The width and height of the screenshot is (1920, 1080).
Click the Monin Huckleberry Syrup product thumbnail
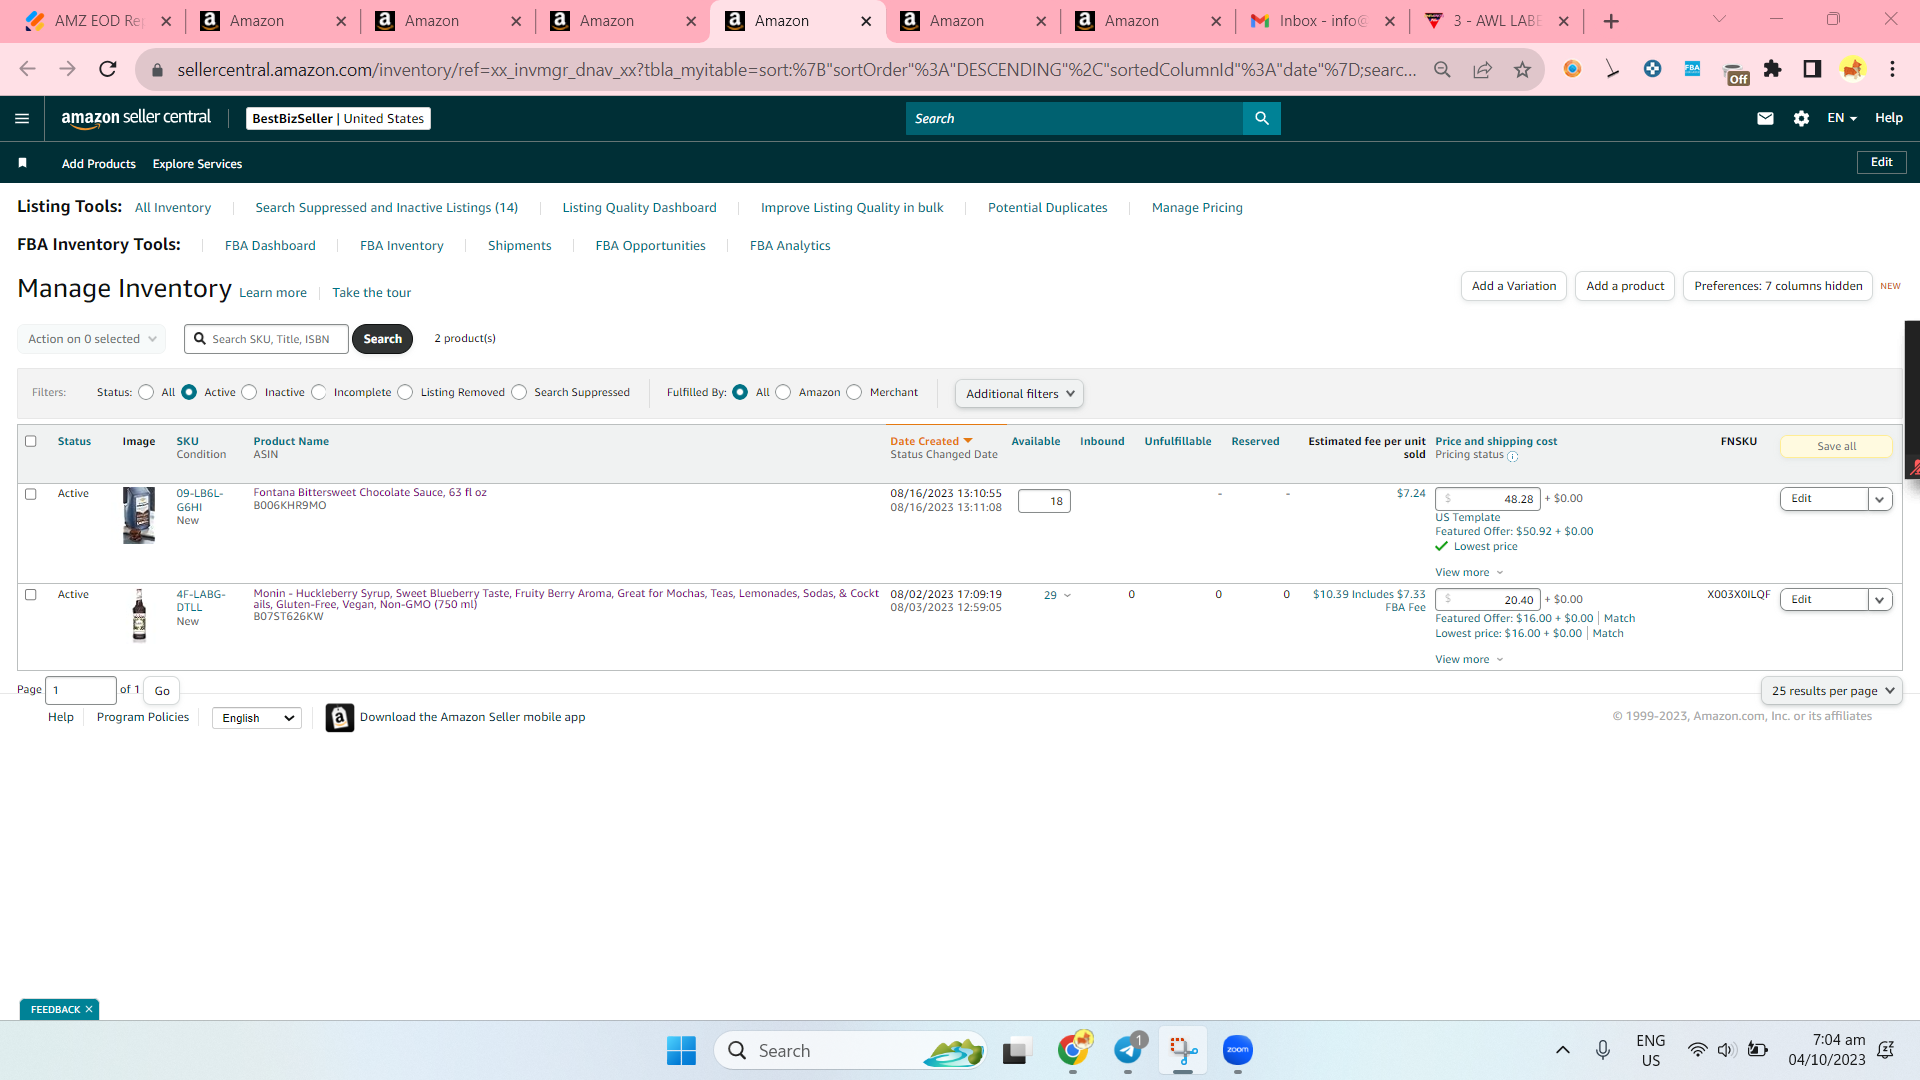(x=139, y=615)
